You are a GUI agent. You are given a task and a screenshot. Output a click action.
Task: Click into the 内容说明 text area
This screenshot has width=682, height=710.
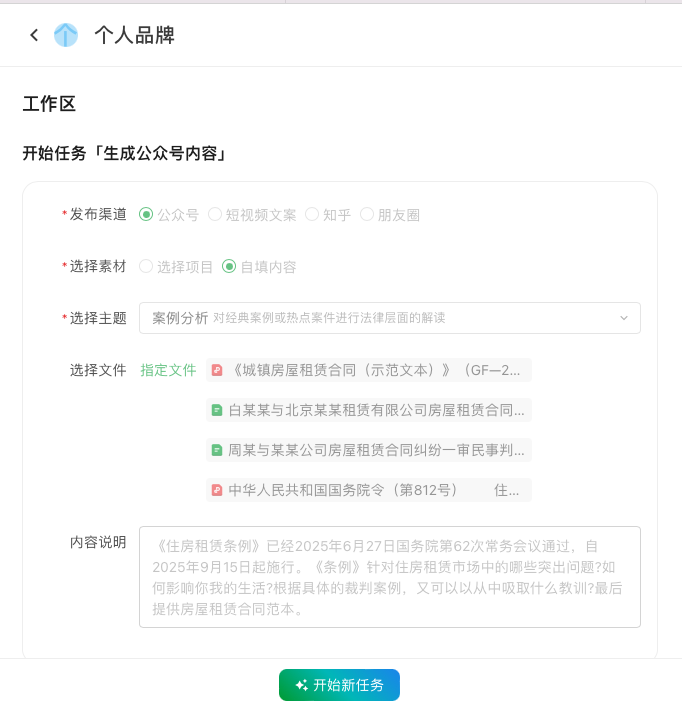pos(389,577)
